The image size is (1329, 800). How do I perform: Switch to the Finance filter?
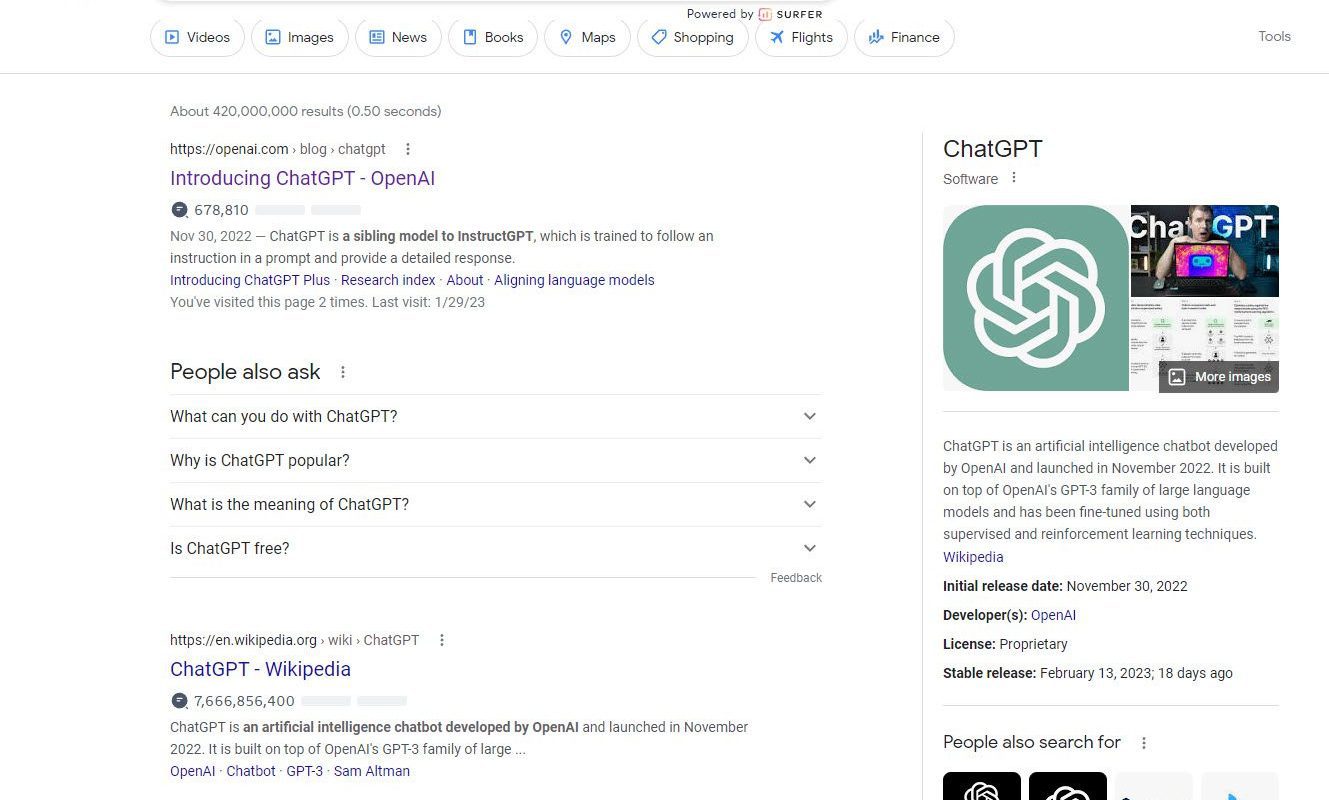click(904, 37)
